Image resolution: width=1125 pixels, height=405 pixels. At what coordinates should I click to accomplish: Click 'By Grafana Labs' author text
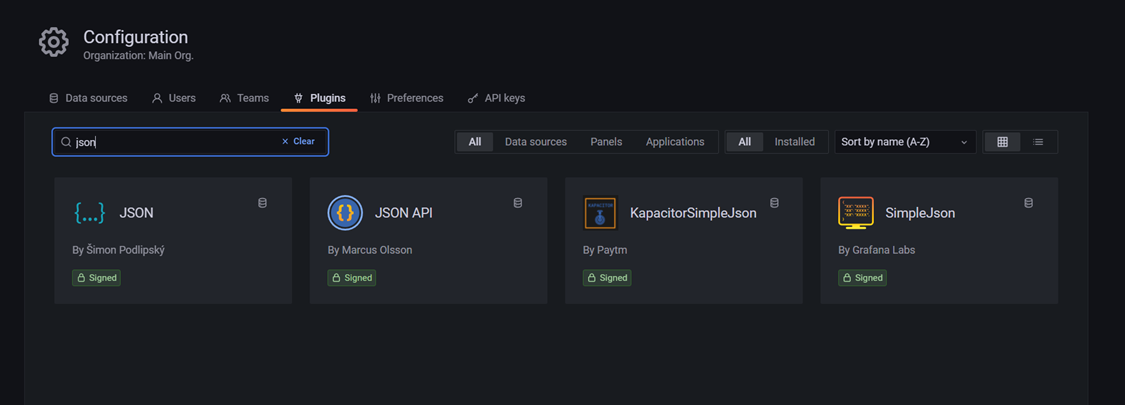[877, 251]
